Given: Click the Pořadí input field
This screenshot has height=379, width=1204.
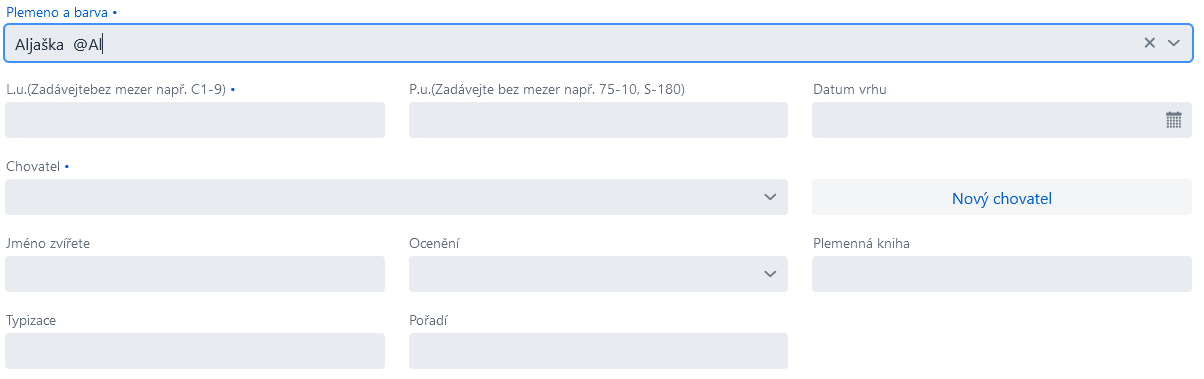Looking at the screenshot, I should pyautogui.click(x=598, y=351).
